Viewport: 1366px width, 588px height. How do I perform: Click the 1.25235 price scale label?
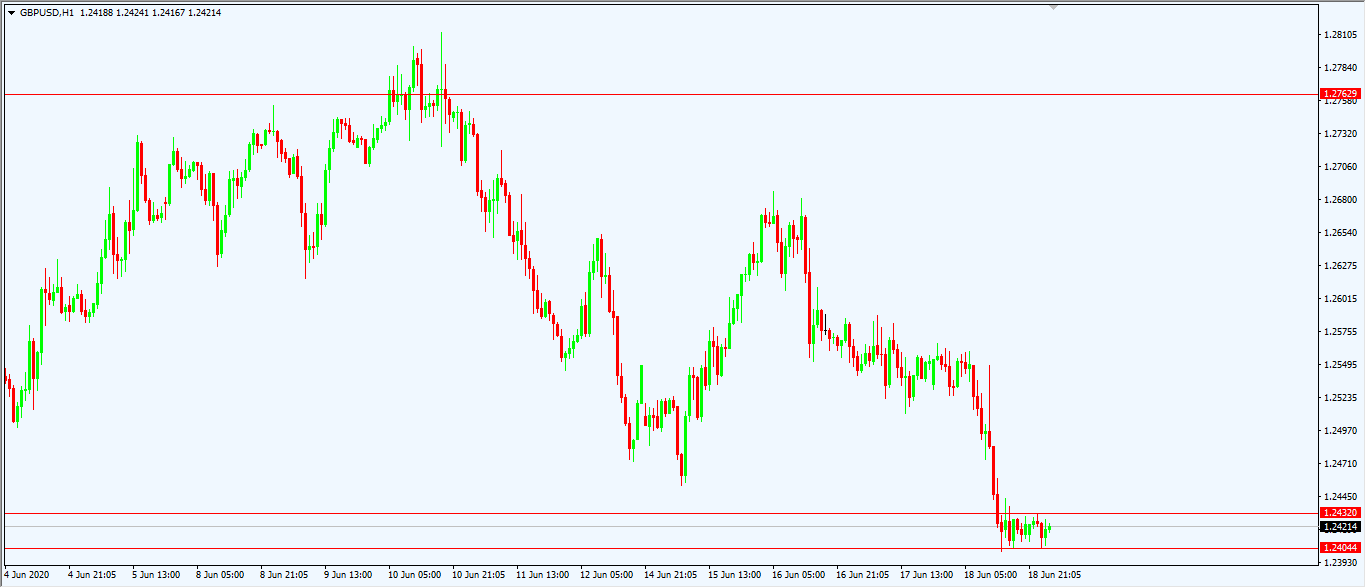coord(1340,398)
